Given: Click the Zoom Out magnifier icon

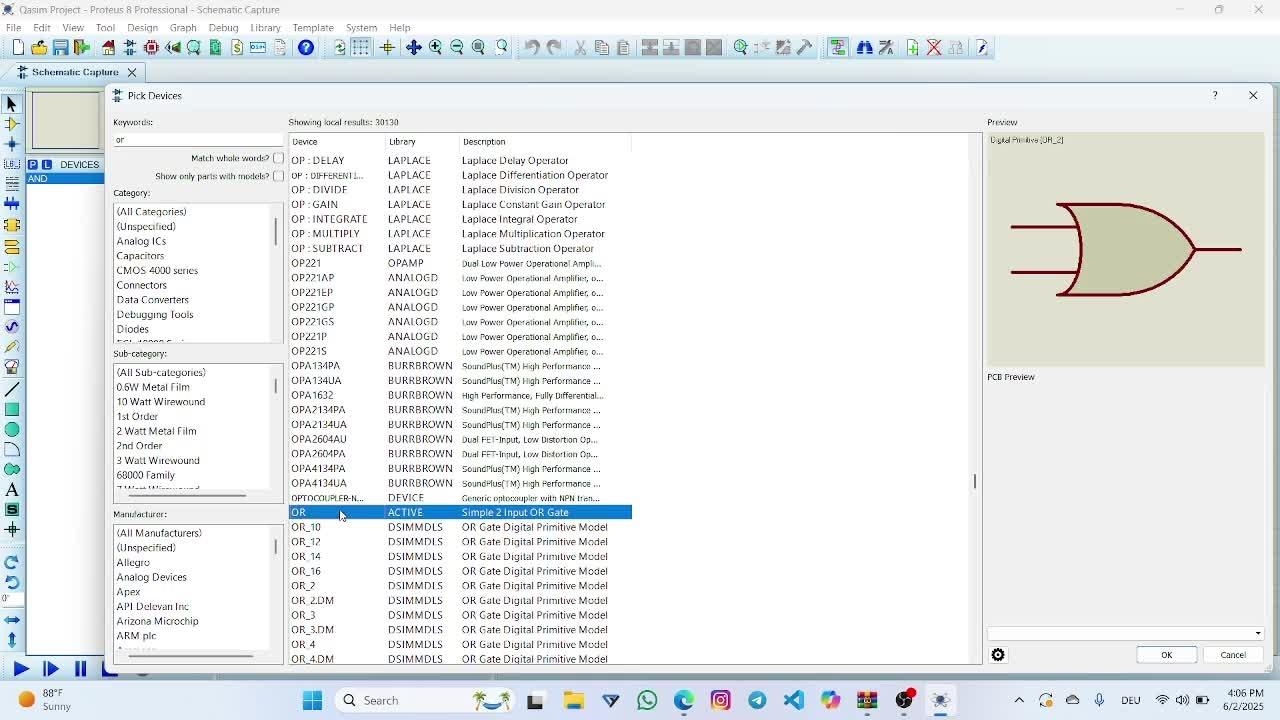Looking at the screenshot, I should (x=457, y=47).
